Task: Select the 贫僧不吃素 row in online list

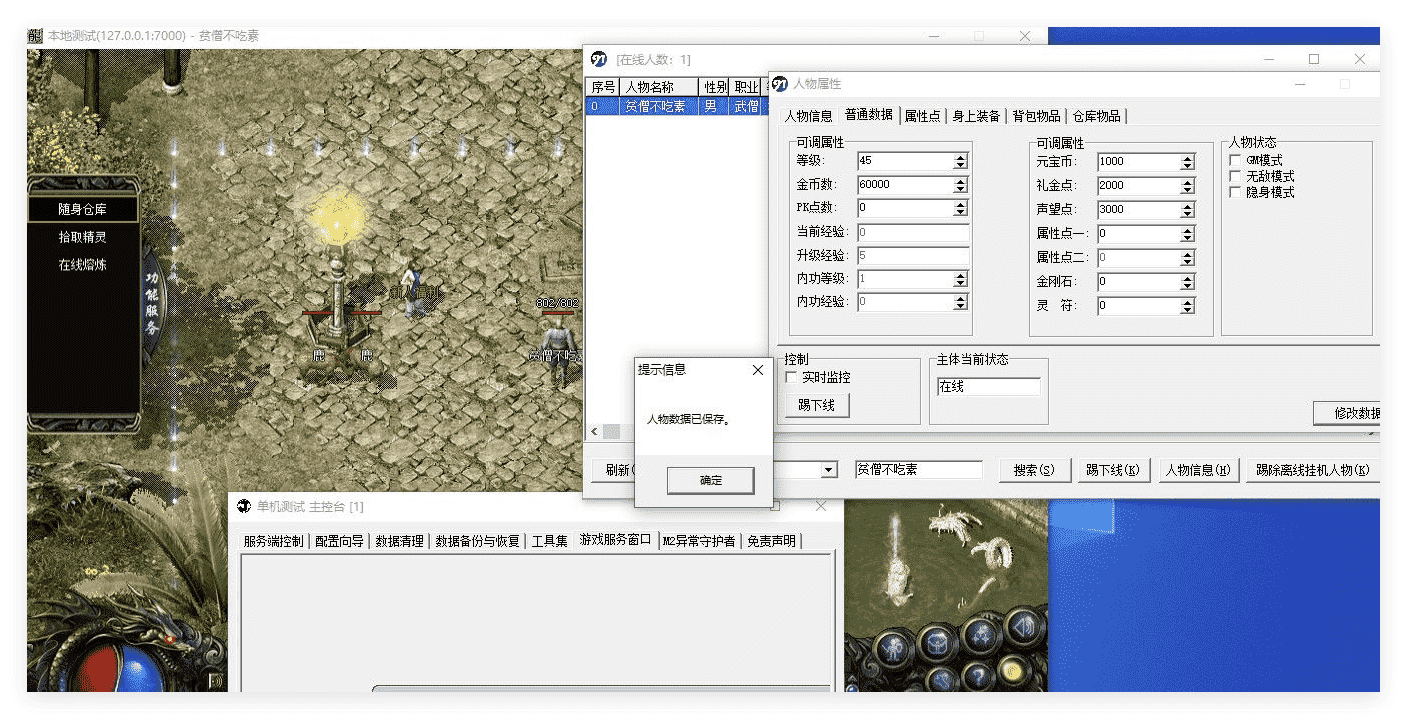Action: (x=676, y=106)
